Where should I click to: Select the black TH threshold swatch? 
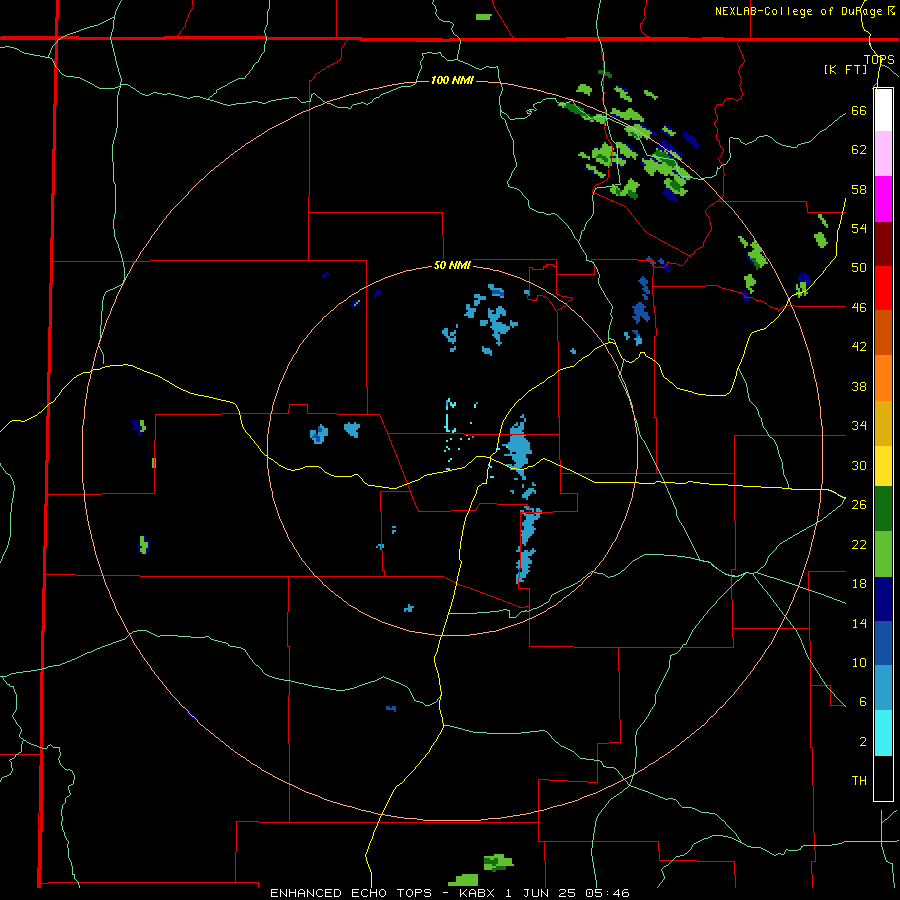(883, 778)
